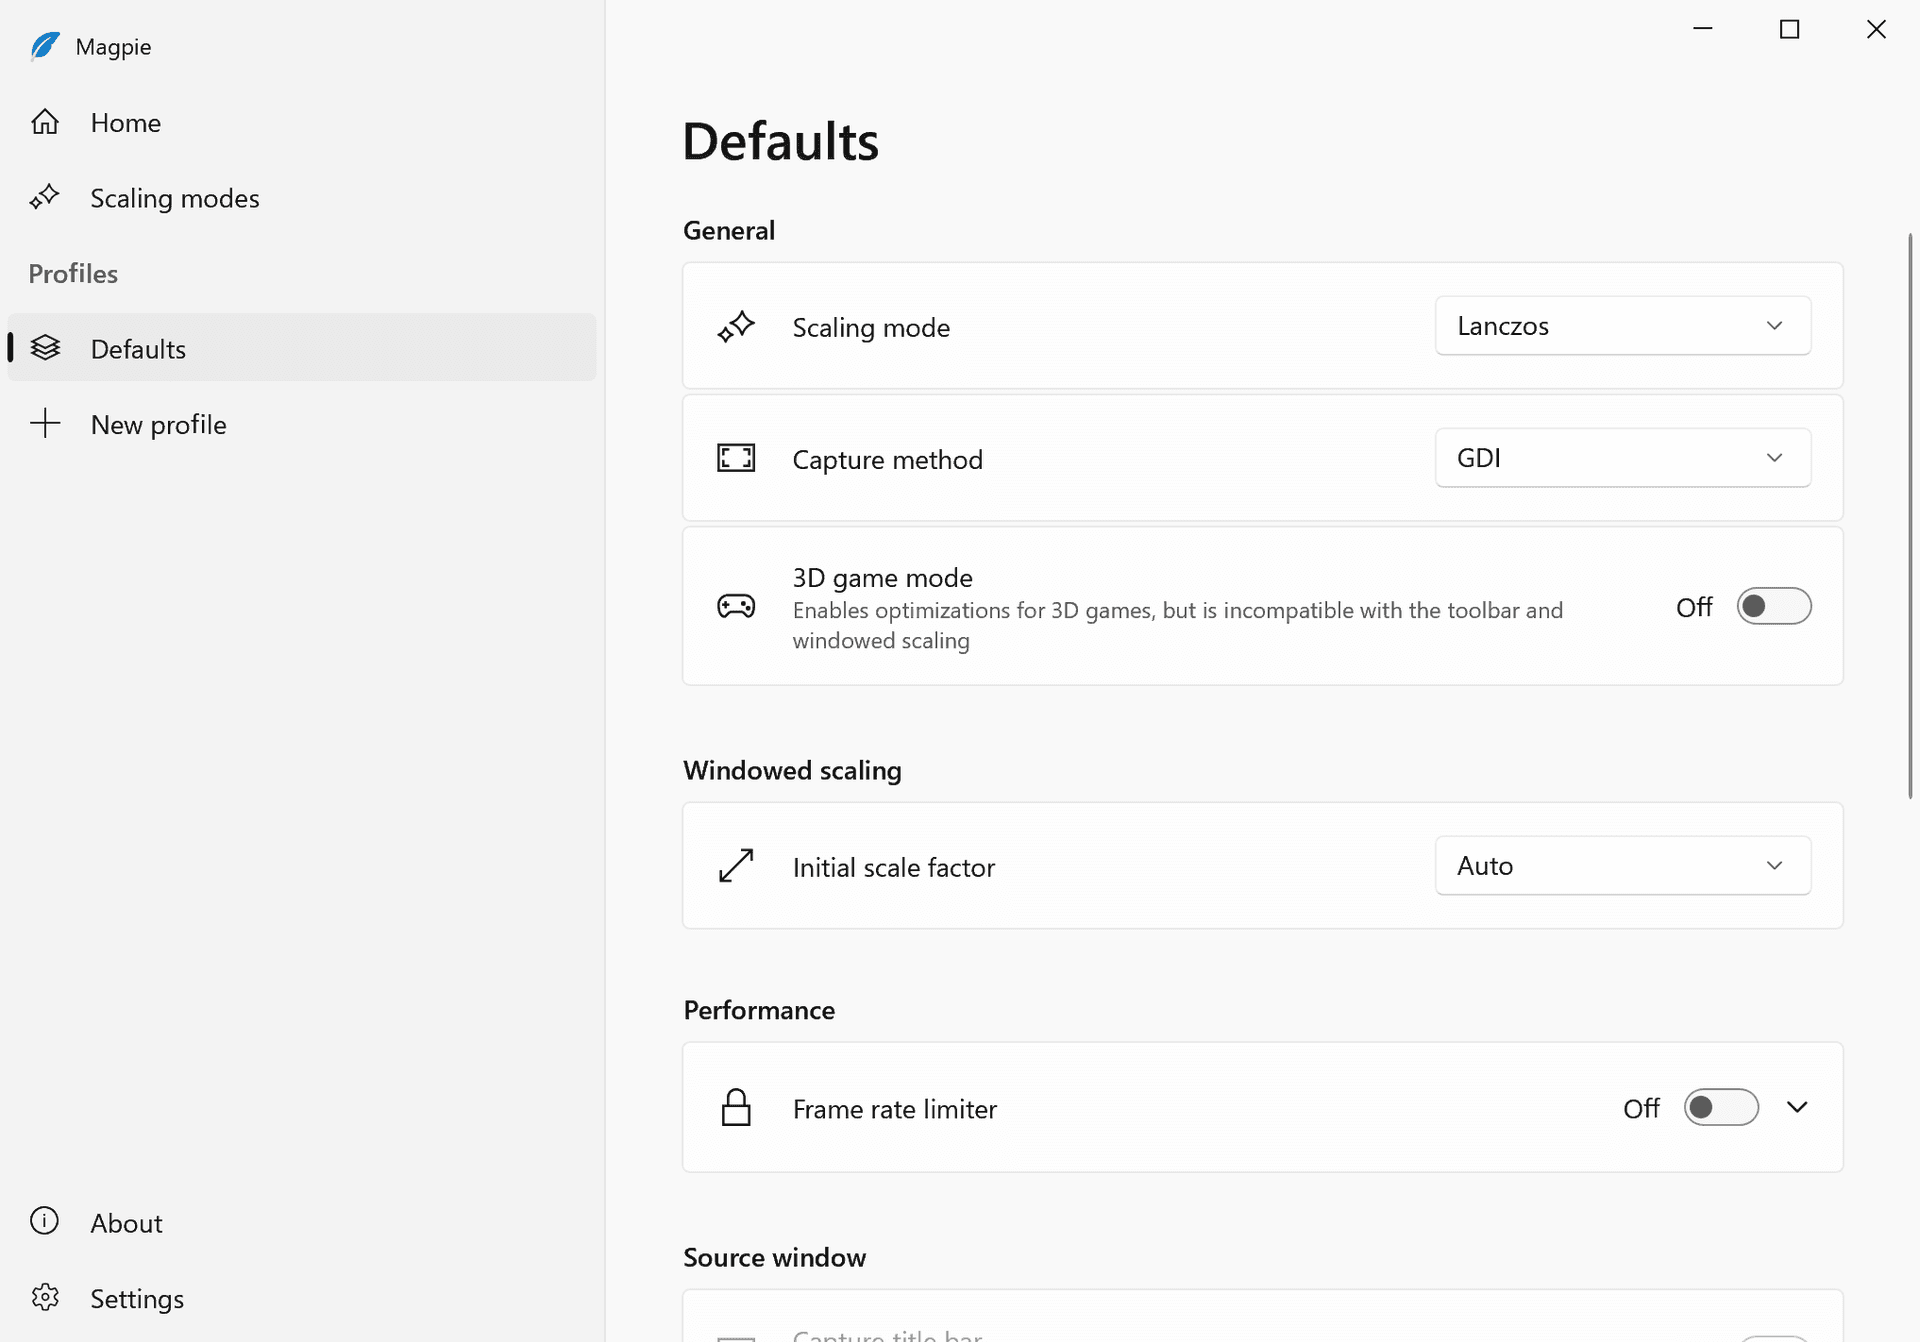
Task: Turn on the Frame rate limiter switch
Action: tap(1720, 1108)
